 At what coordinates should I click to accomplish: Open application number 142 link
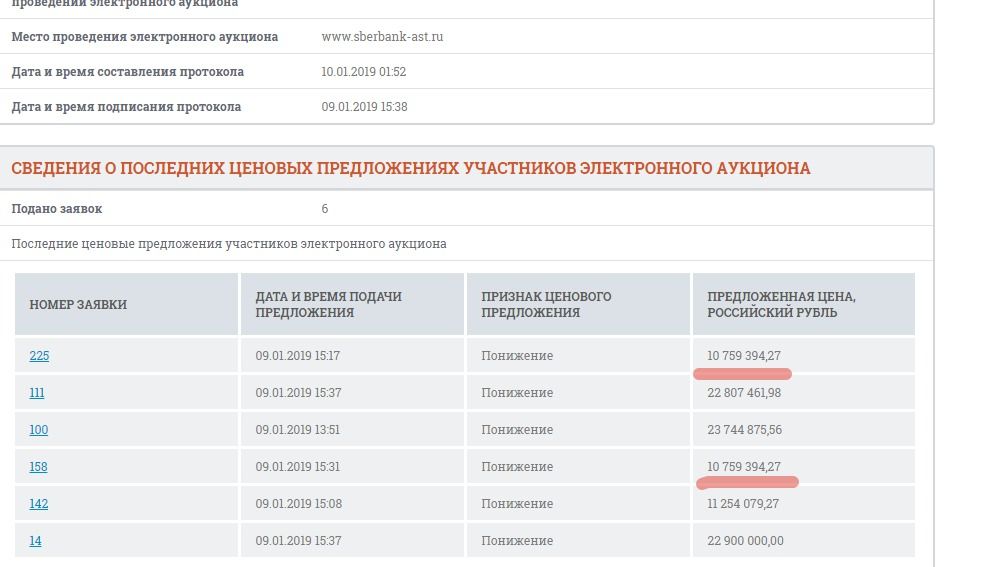pyautogui.click(x=39, y=504)
